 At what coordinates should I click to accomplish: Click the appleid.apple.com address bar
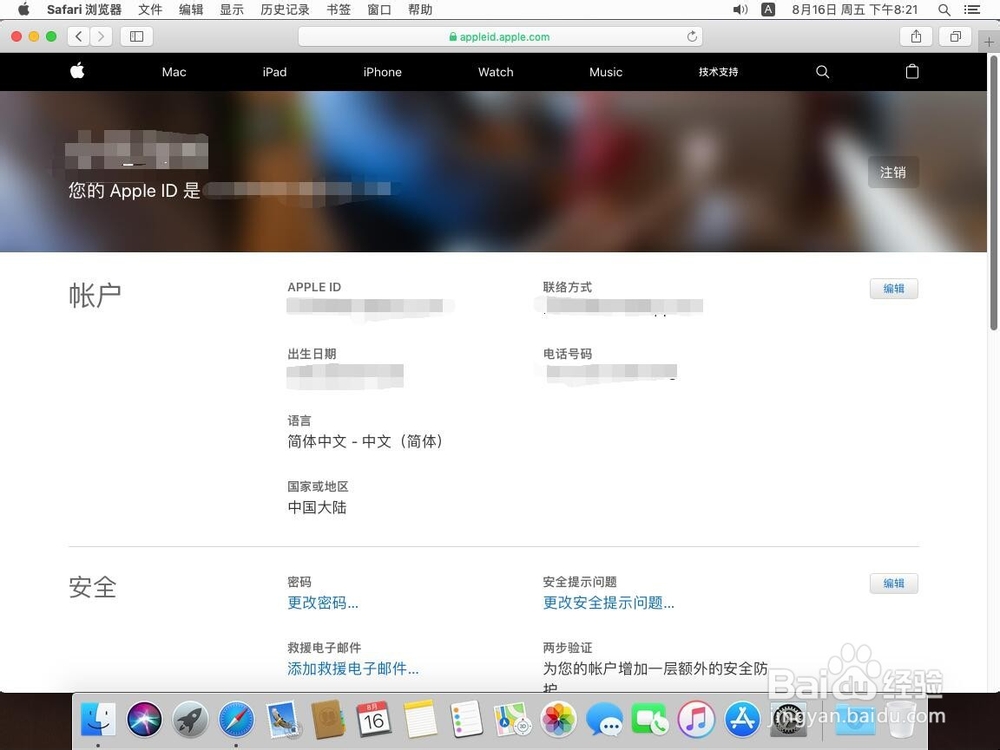tap(500, 36)
